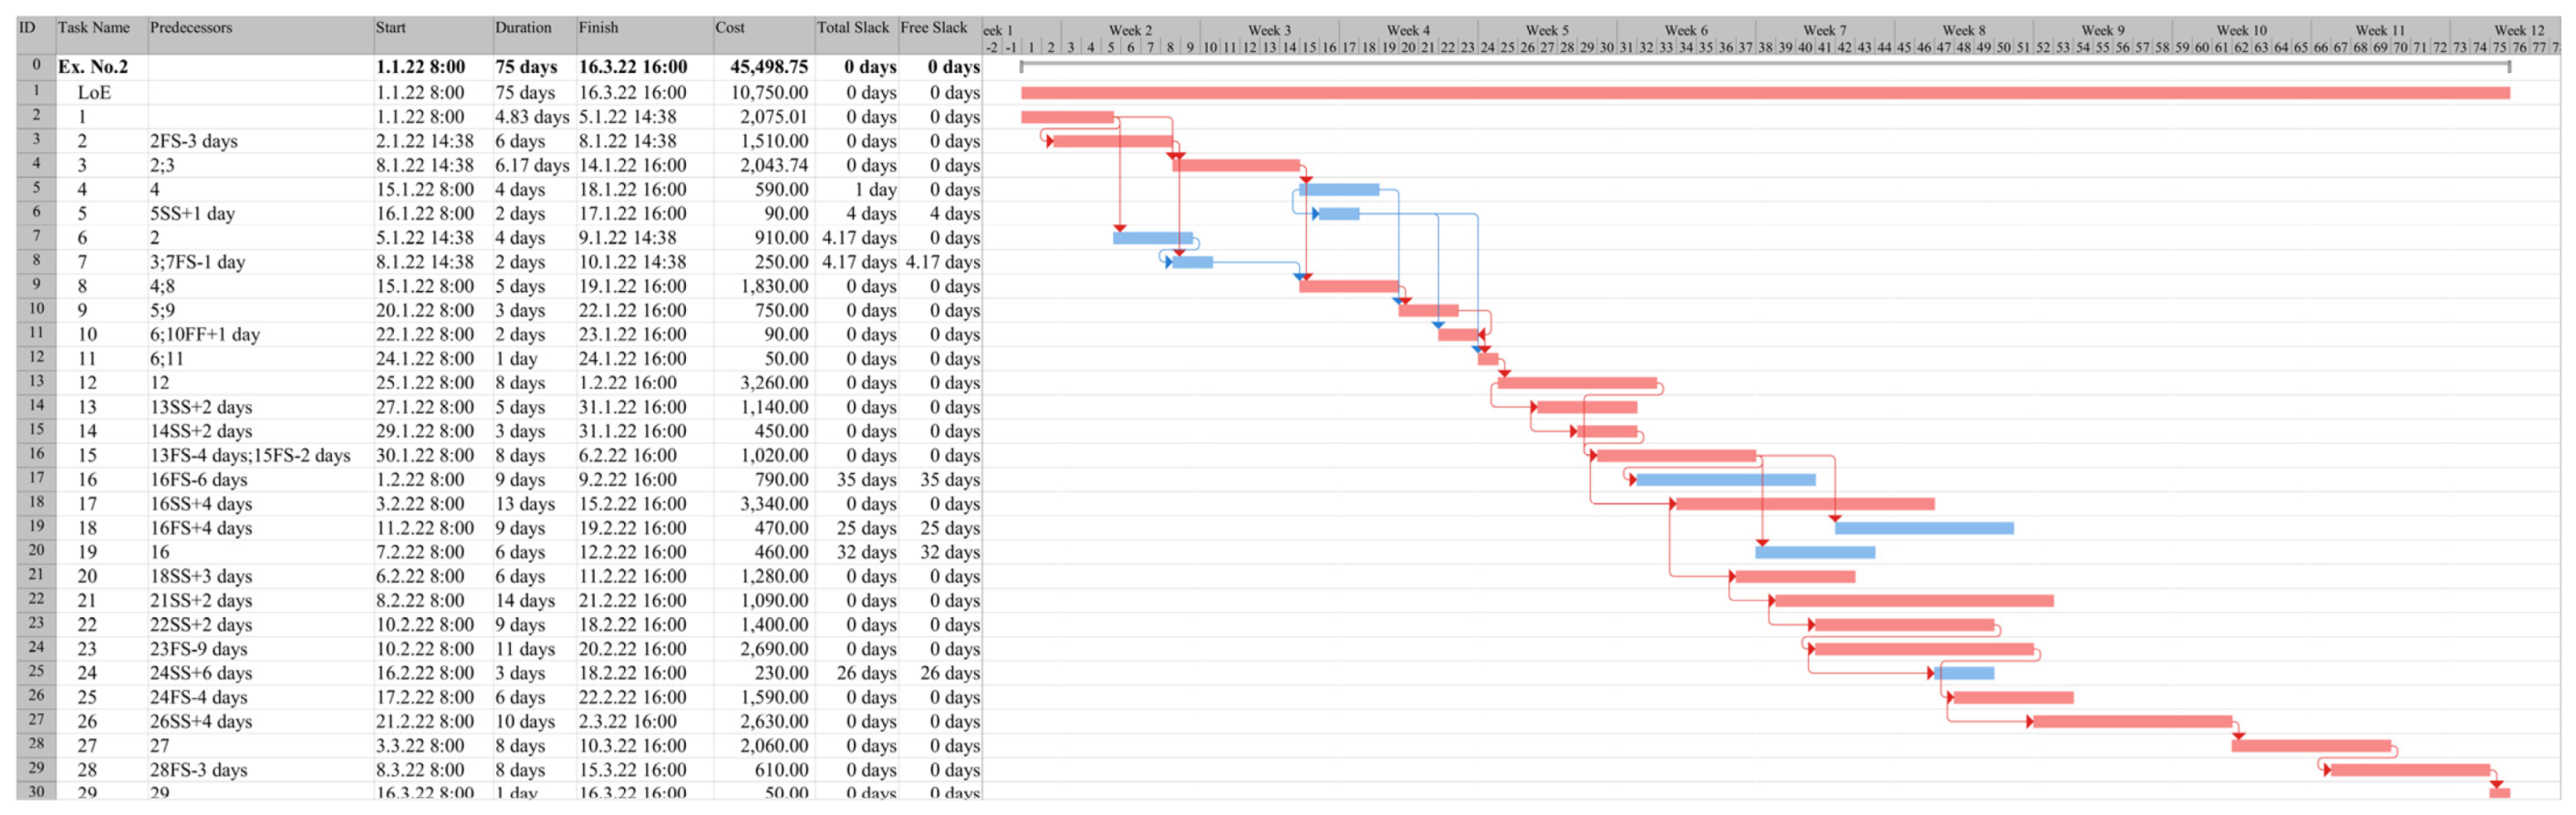
Task: Click the Finish column header
Action: (598, 28)
